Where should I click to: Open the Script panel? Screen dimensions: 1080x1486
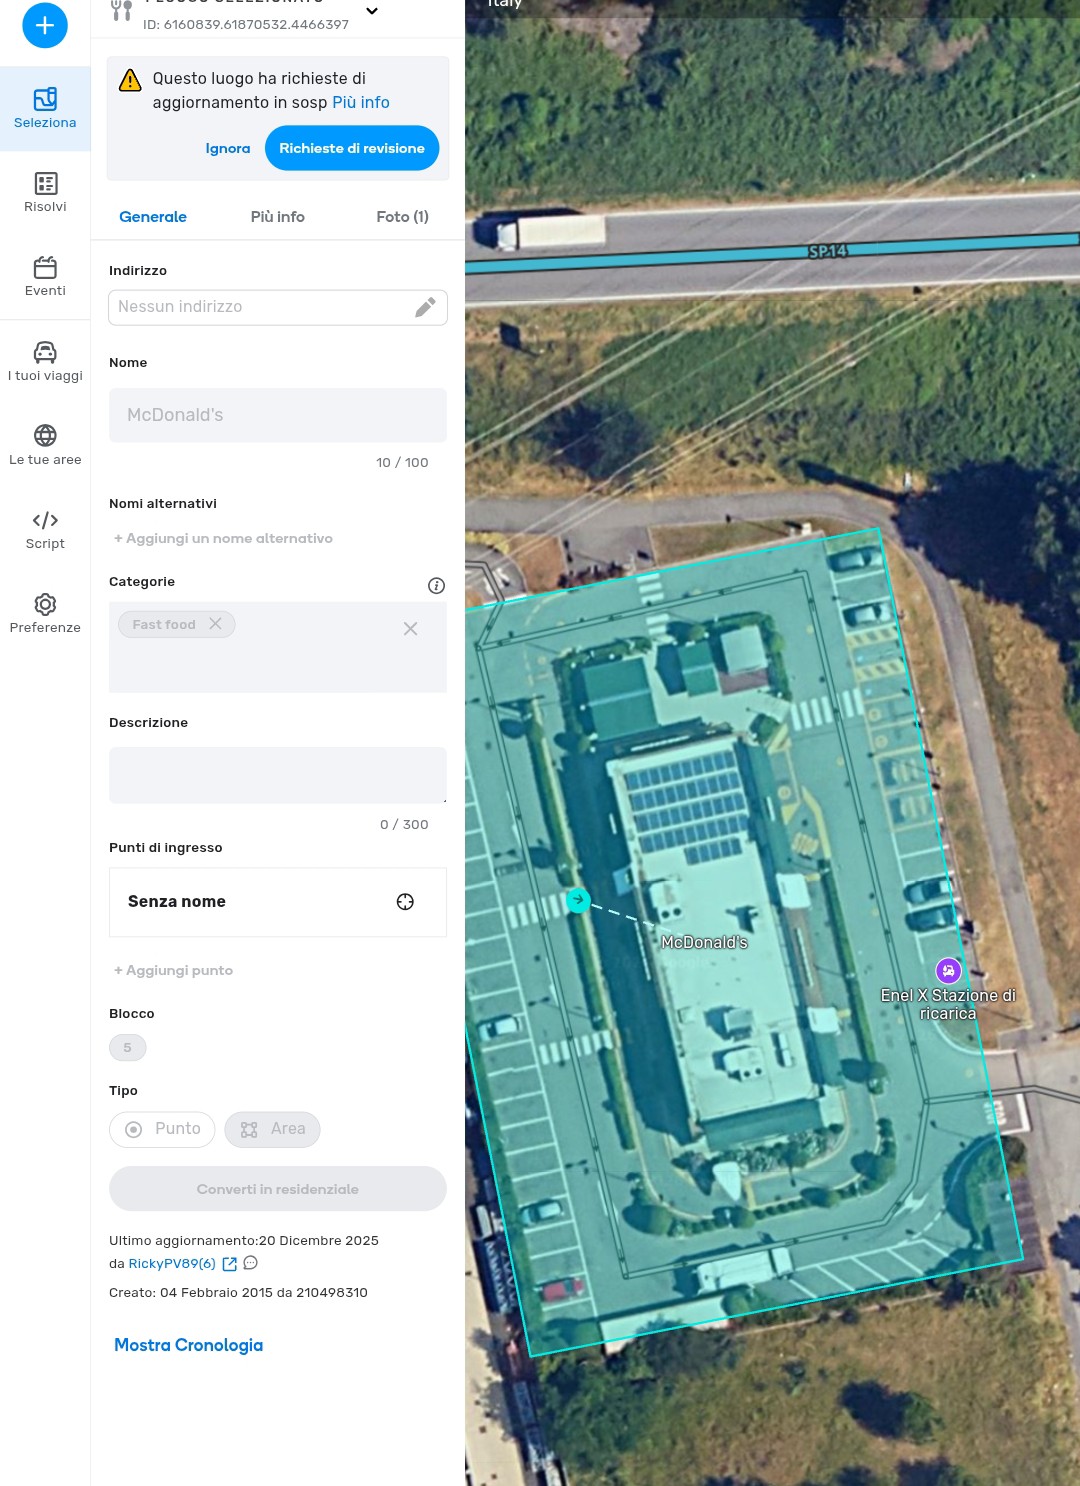[45, 529]
